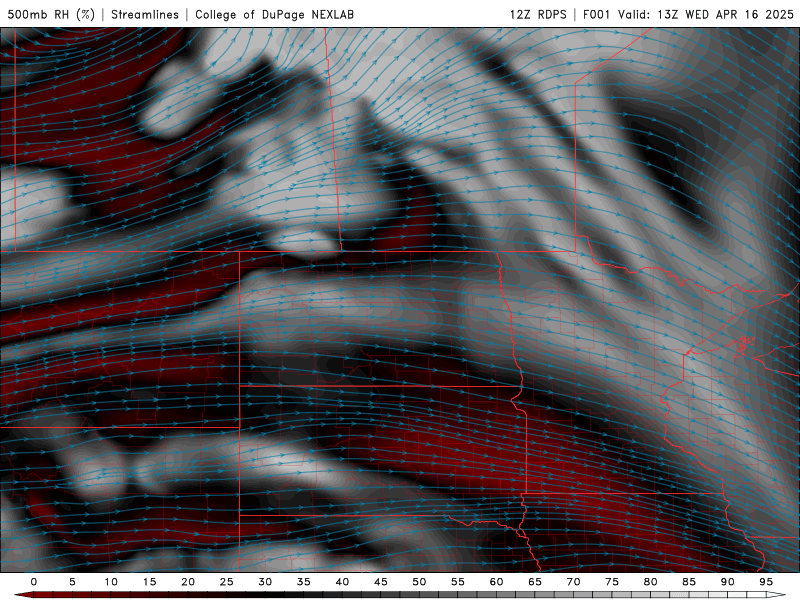800x600 pixels.
Task: Click the '25' label on the color scale
Action: pyautogui.click(x=227, y=582)
